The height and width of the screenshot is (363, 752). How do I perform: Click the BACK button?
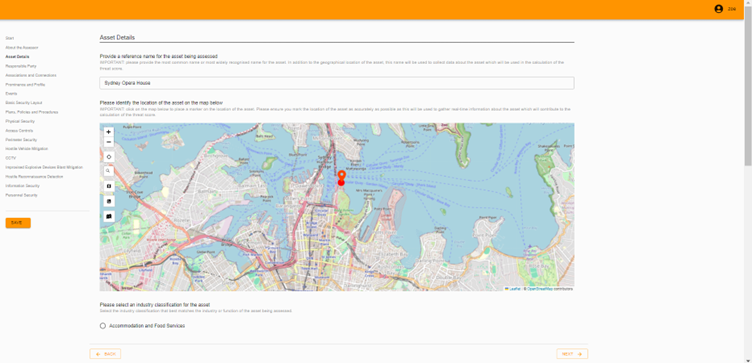pos(105,354)
